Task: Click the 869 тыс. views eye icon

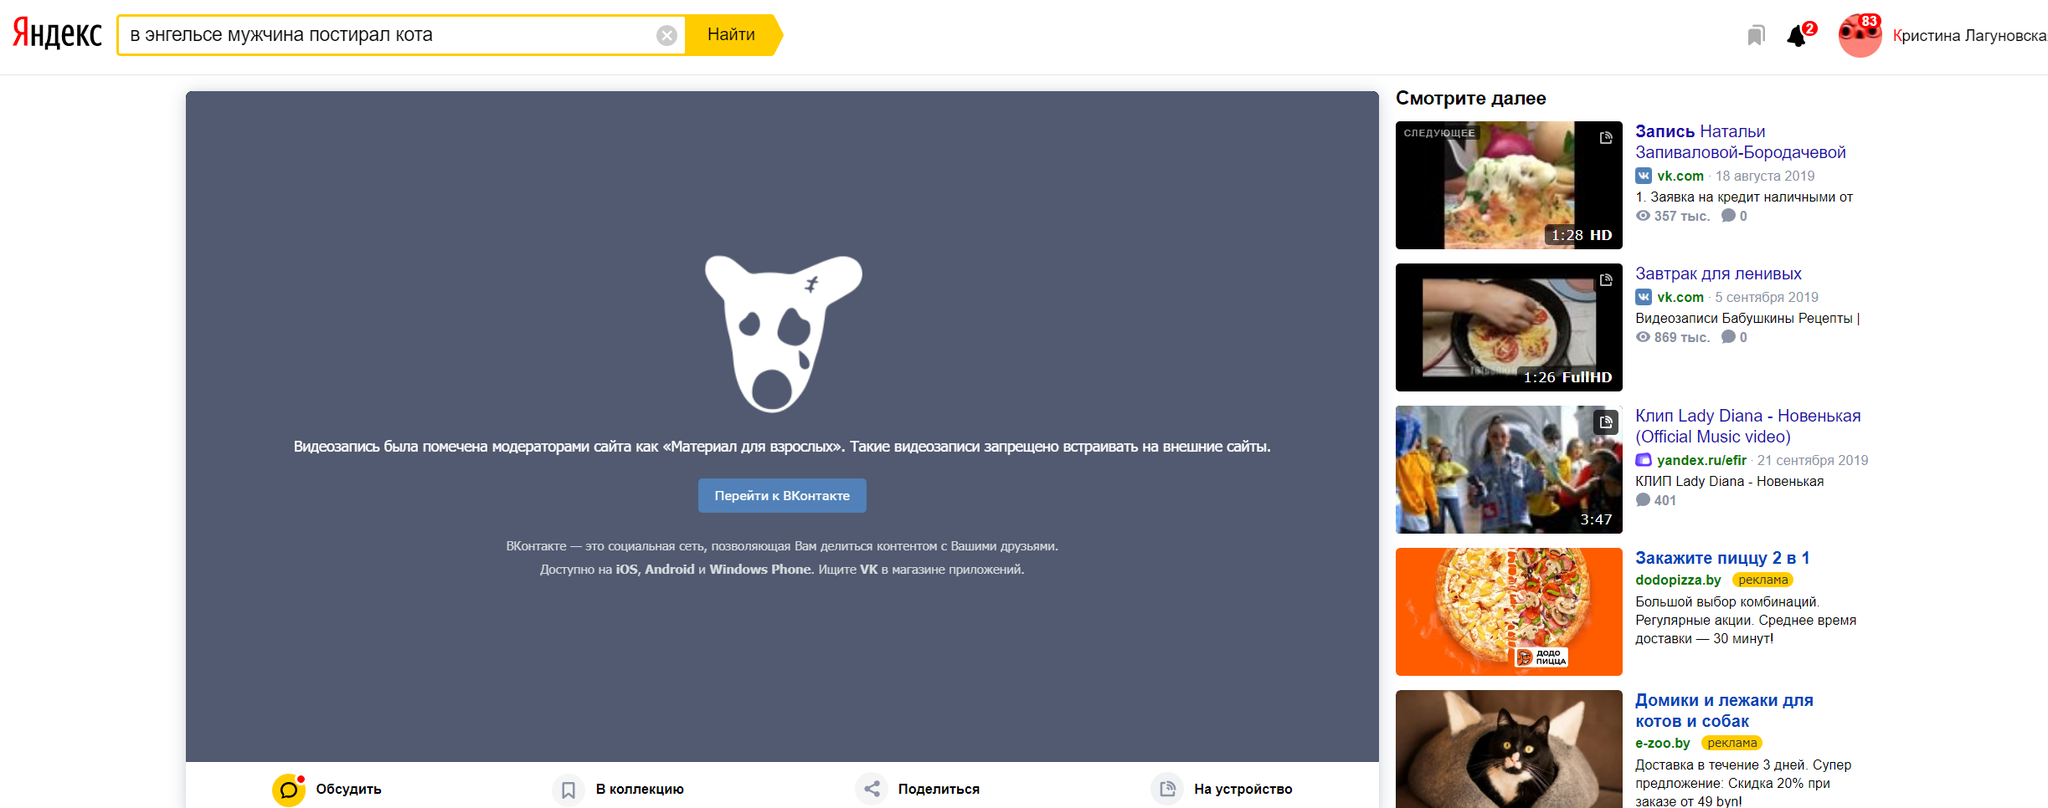Action: pos(1643,337)
